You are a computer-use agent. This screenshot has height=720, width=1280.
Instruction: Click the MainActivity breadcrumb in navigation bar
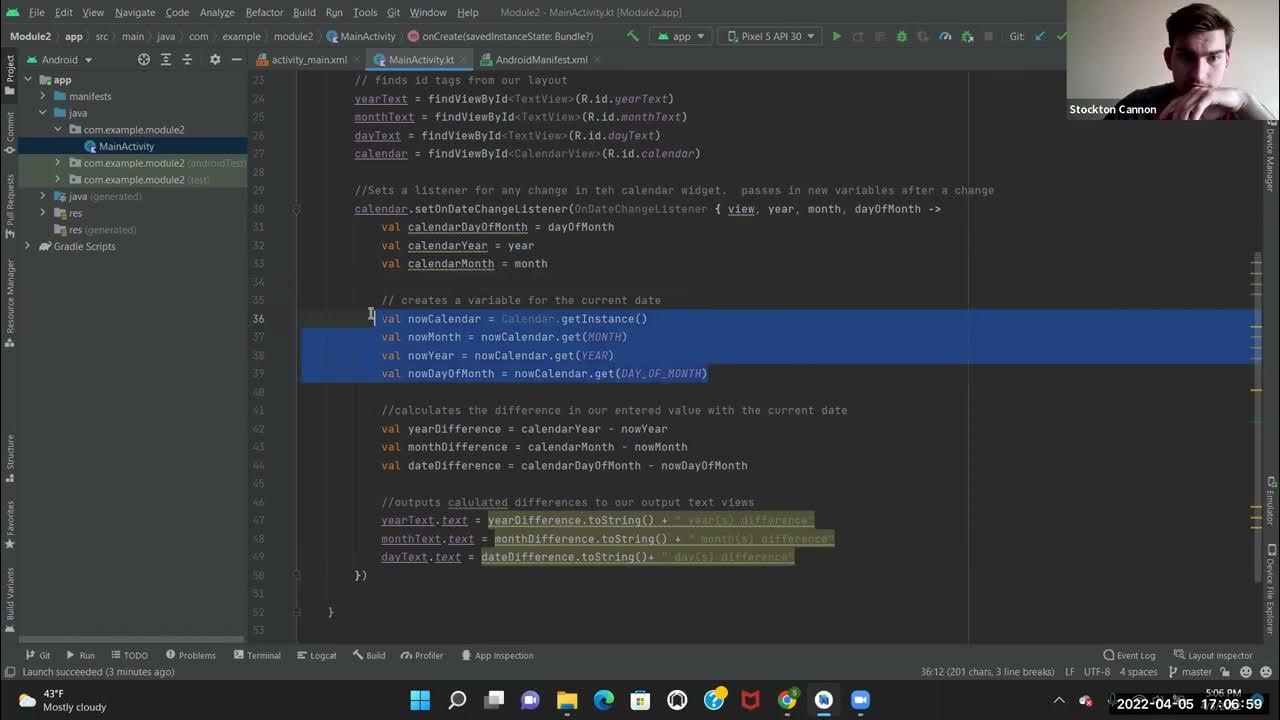pos(361,36)
